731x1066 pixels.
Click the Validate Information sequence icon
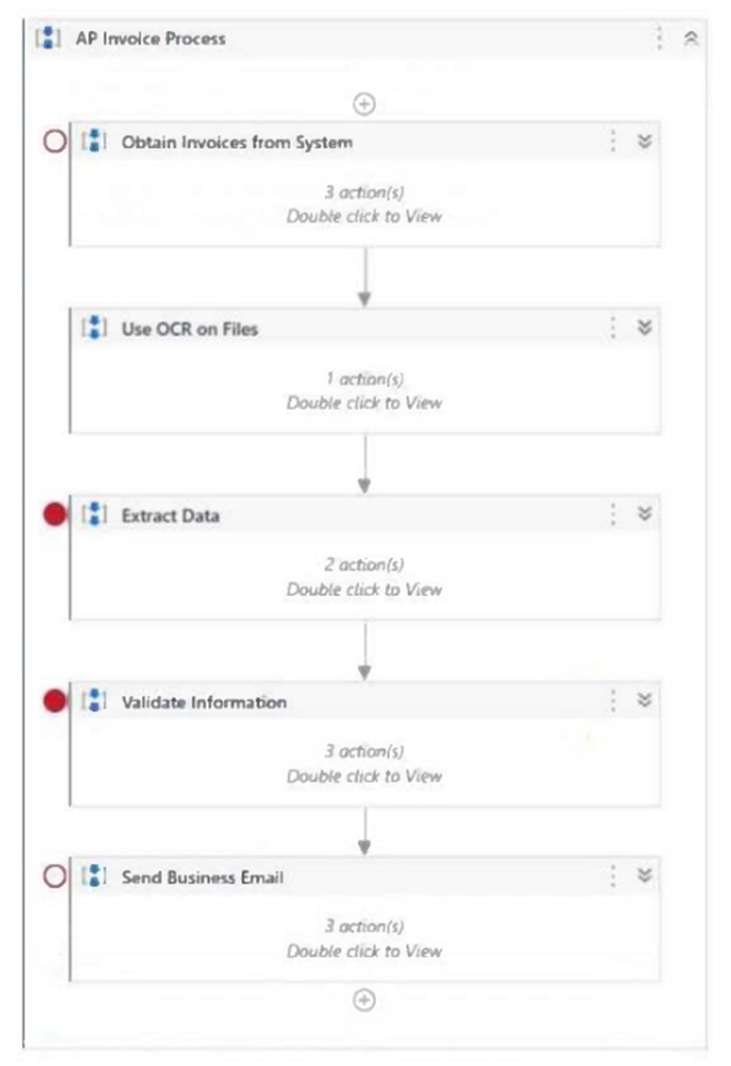coord(93,702)
